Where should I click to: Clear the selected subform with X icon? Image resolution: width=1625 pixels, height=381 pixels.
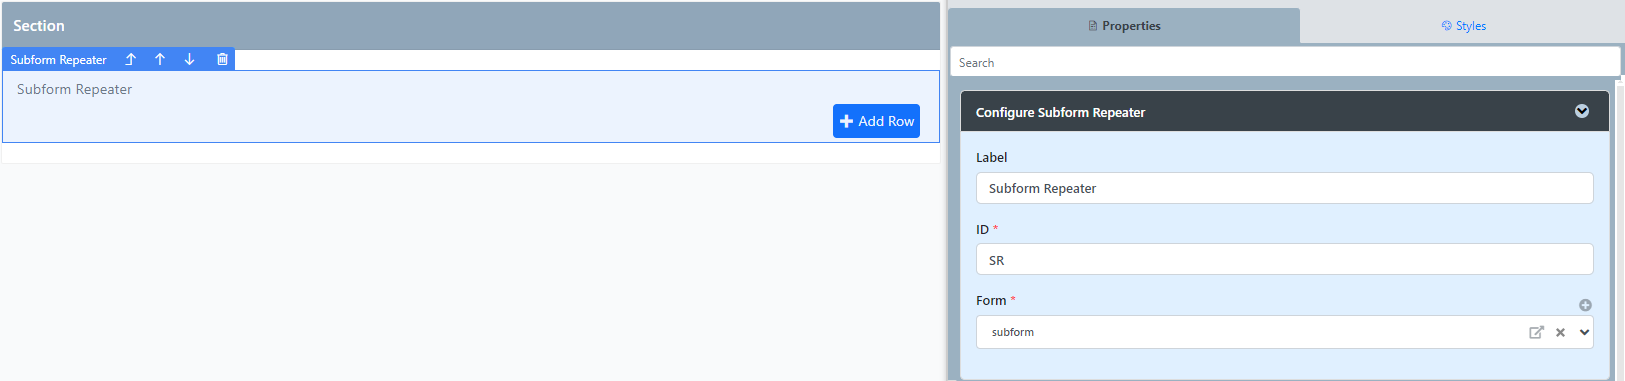click(x=1560, y=332)
